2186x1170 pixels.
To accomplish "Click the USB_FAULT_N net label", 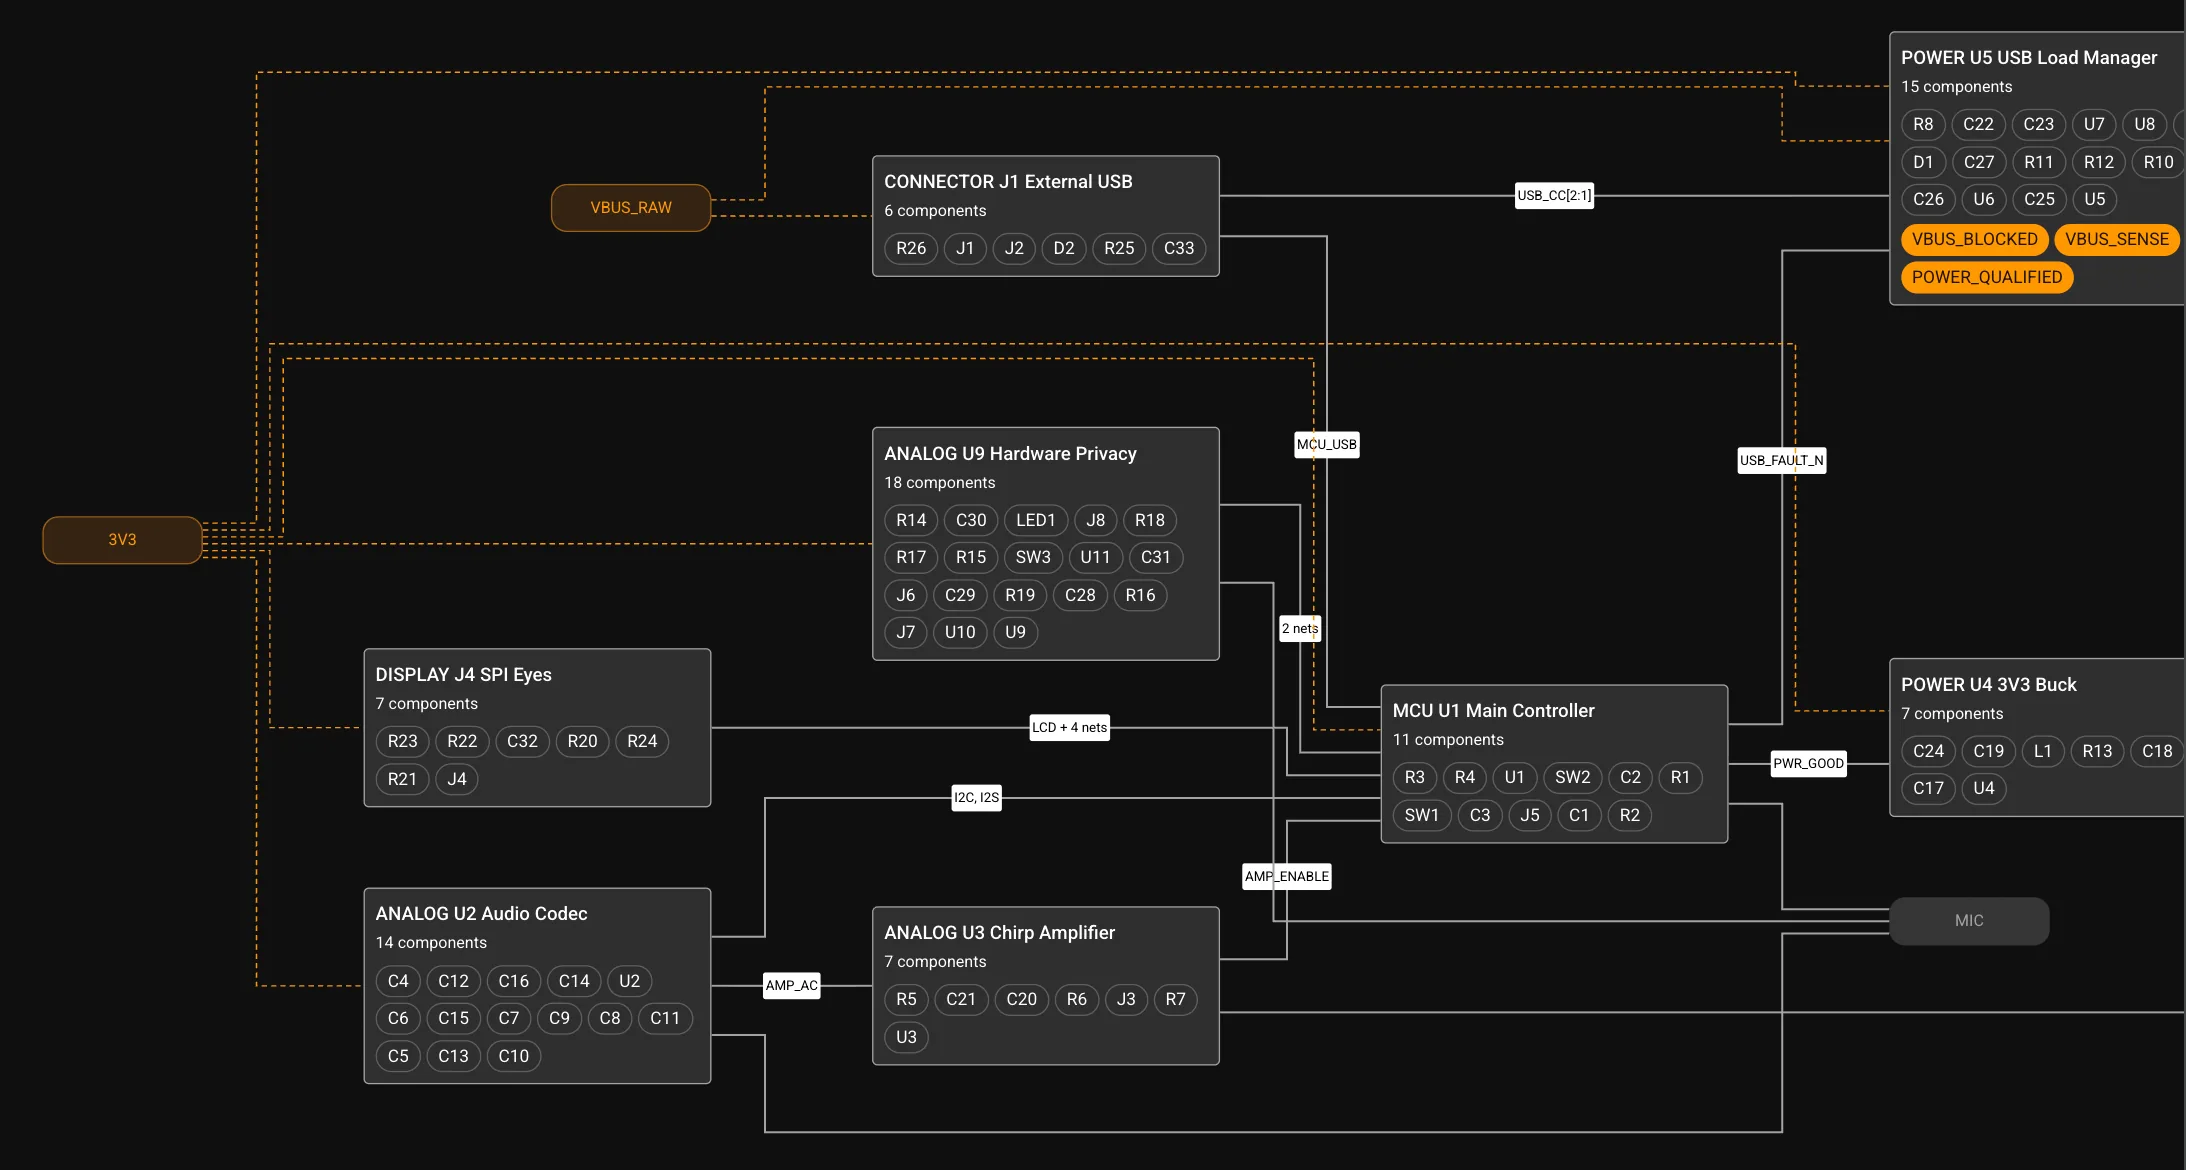I will 1782,461.
